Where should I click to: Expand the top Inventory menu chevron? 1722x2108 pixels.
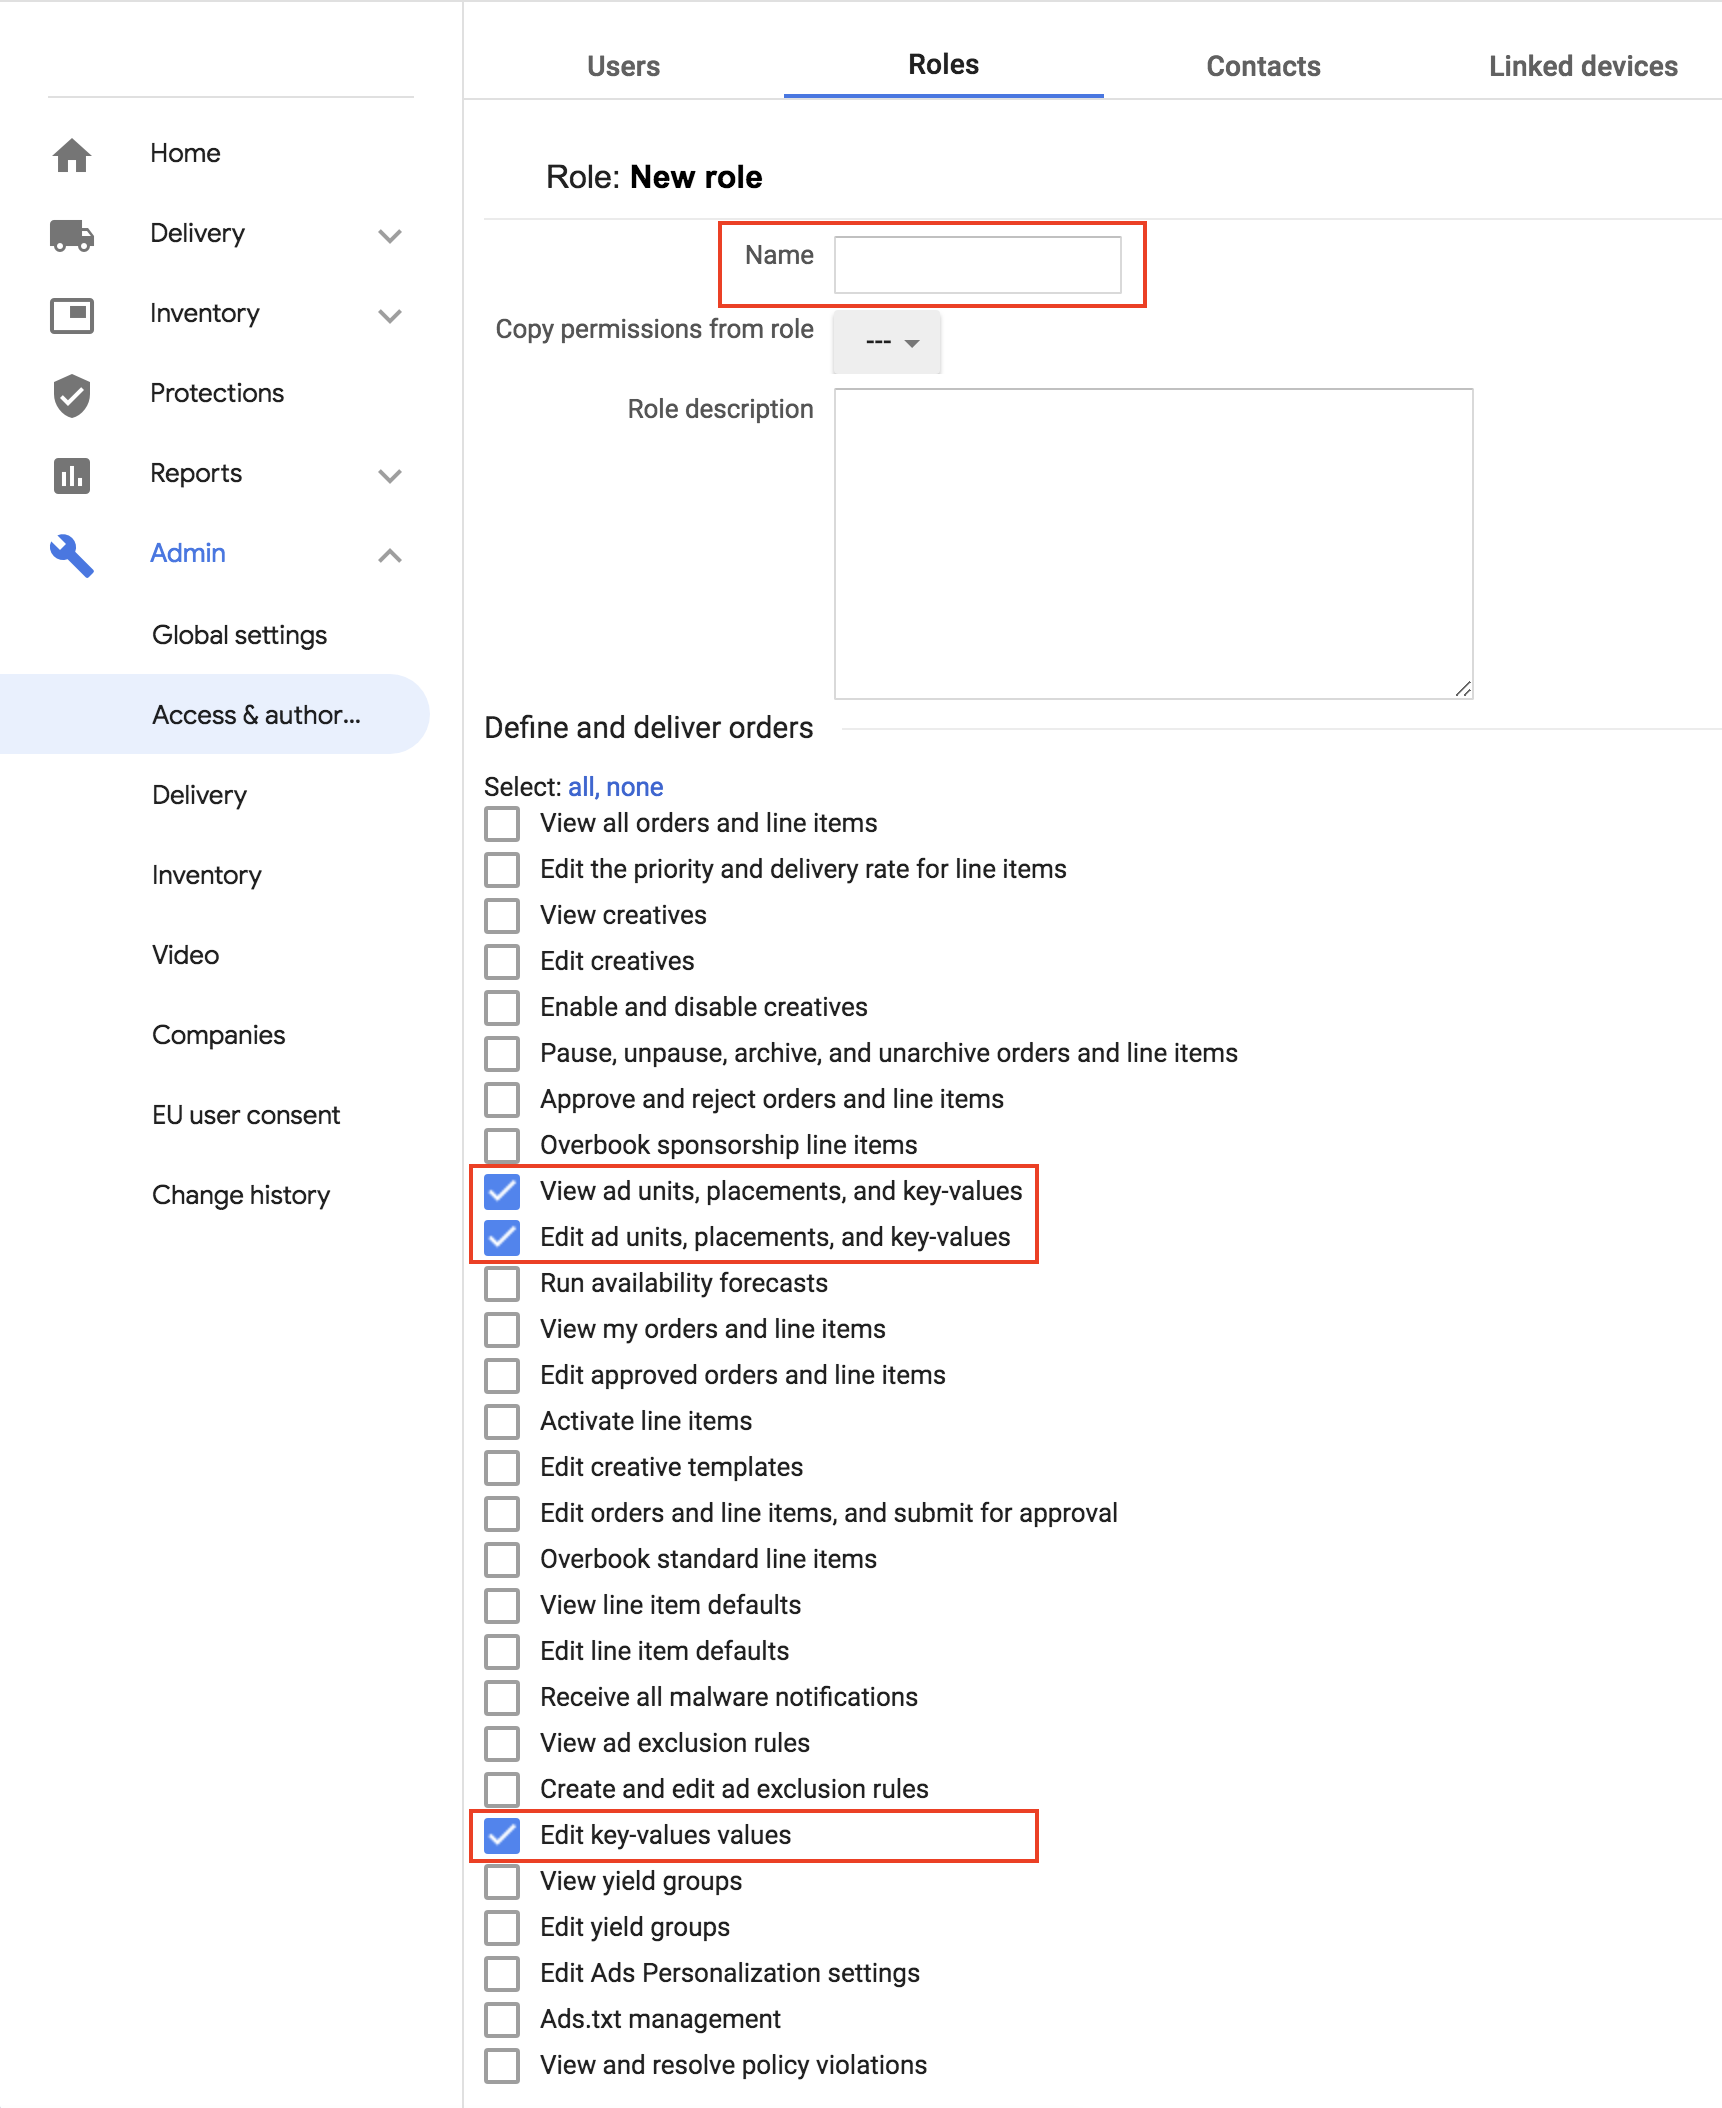coord(390,316)
